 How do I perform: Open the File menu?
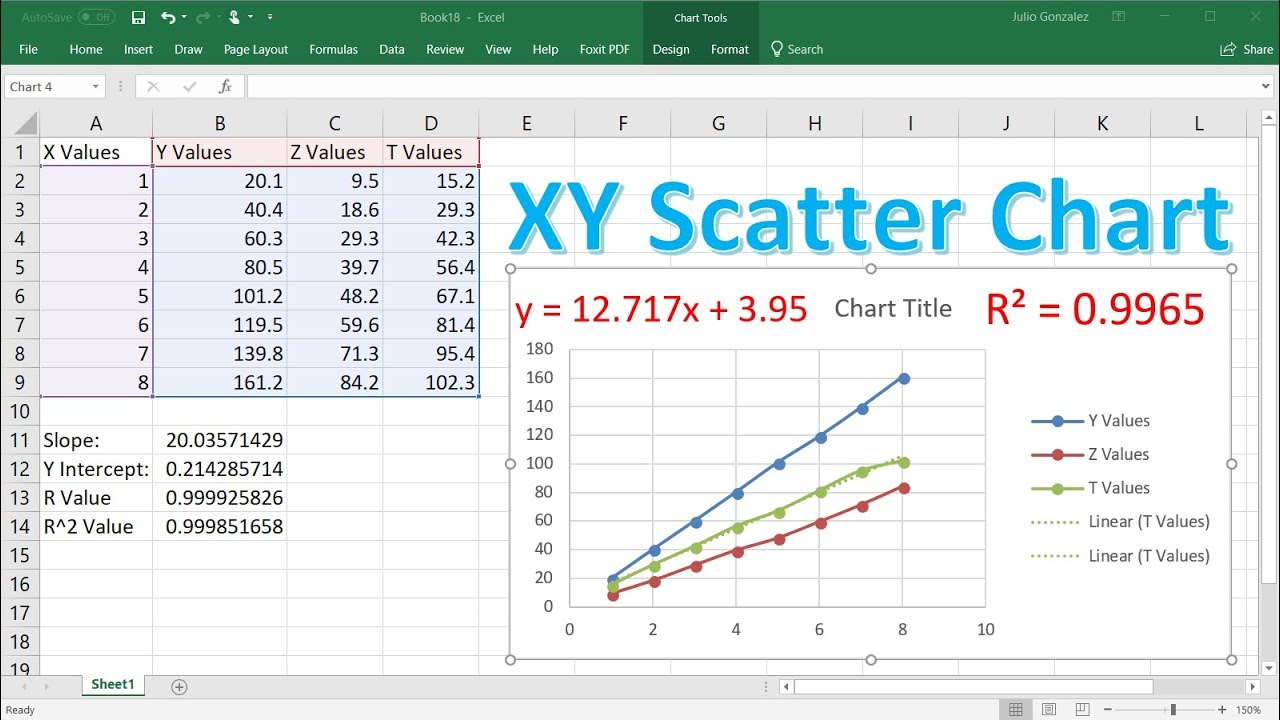coord(28,49)
